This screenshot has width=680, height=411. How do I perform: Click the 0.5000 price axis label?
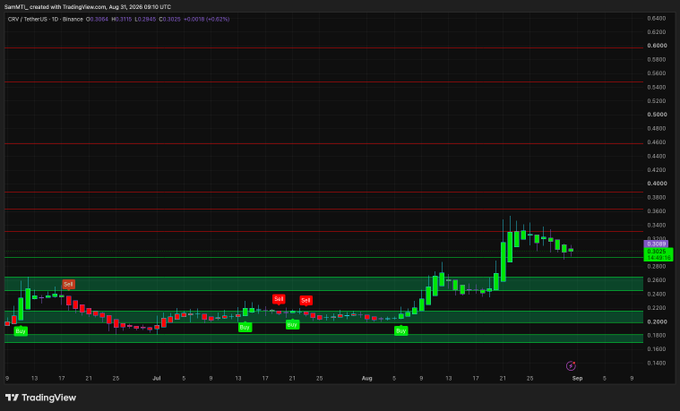point(657,114)
